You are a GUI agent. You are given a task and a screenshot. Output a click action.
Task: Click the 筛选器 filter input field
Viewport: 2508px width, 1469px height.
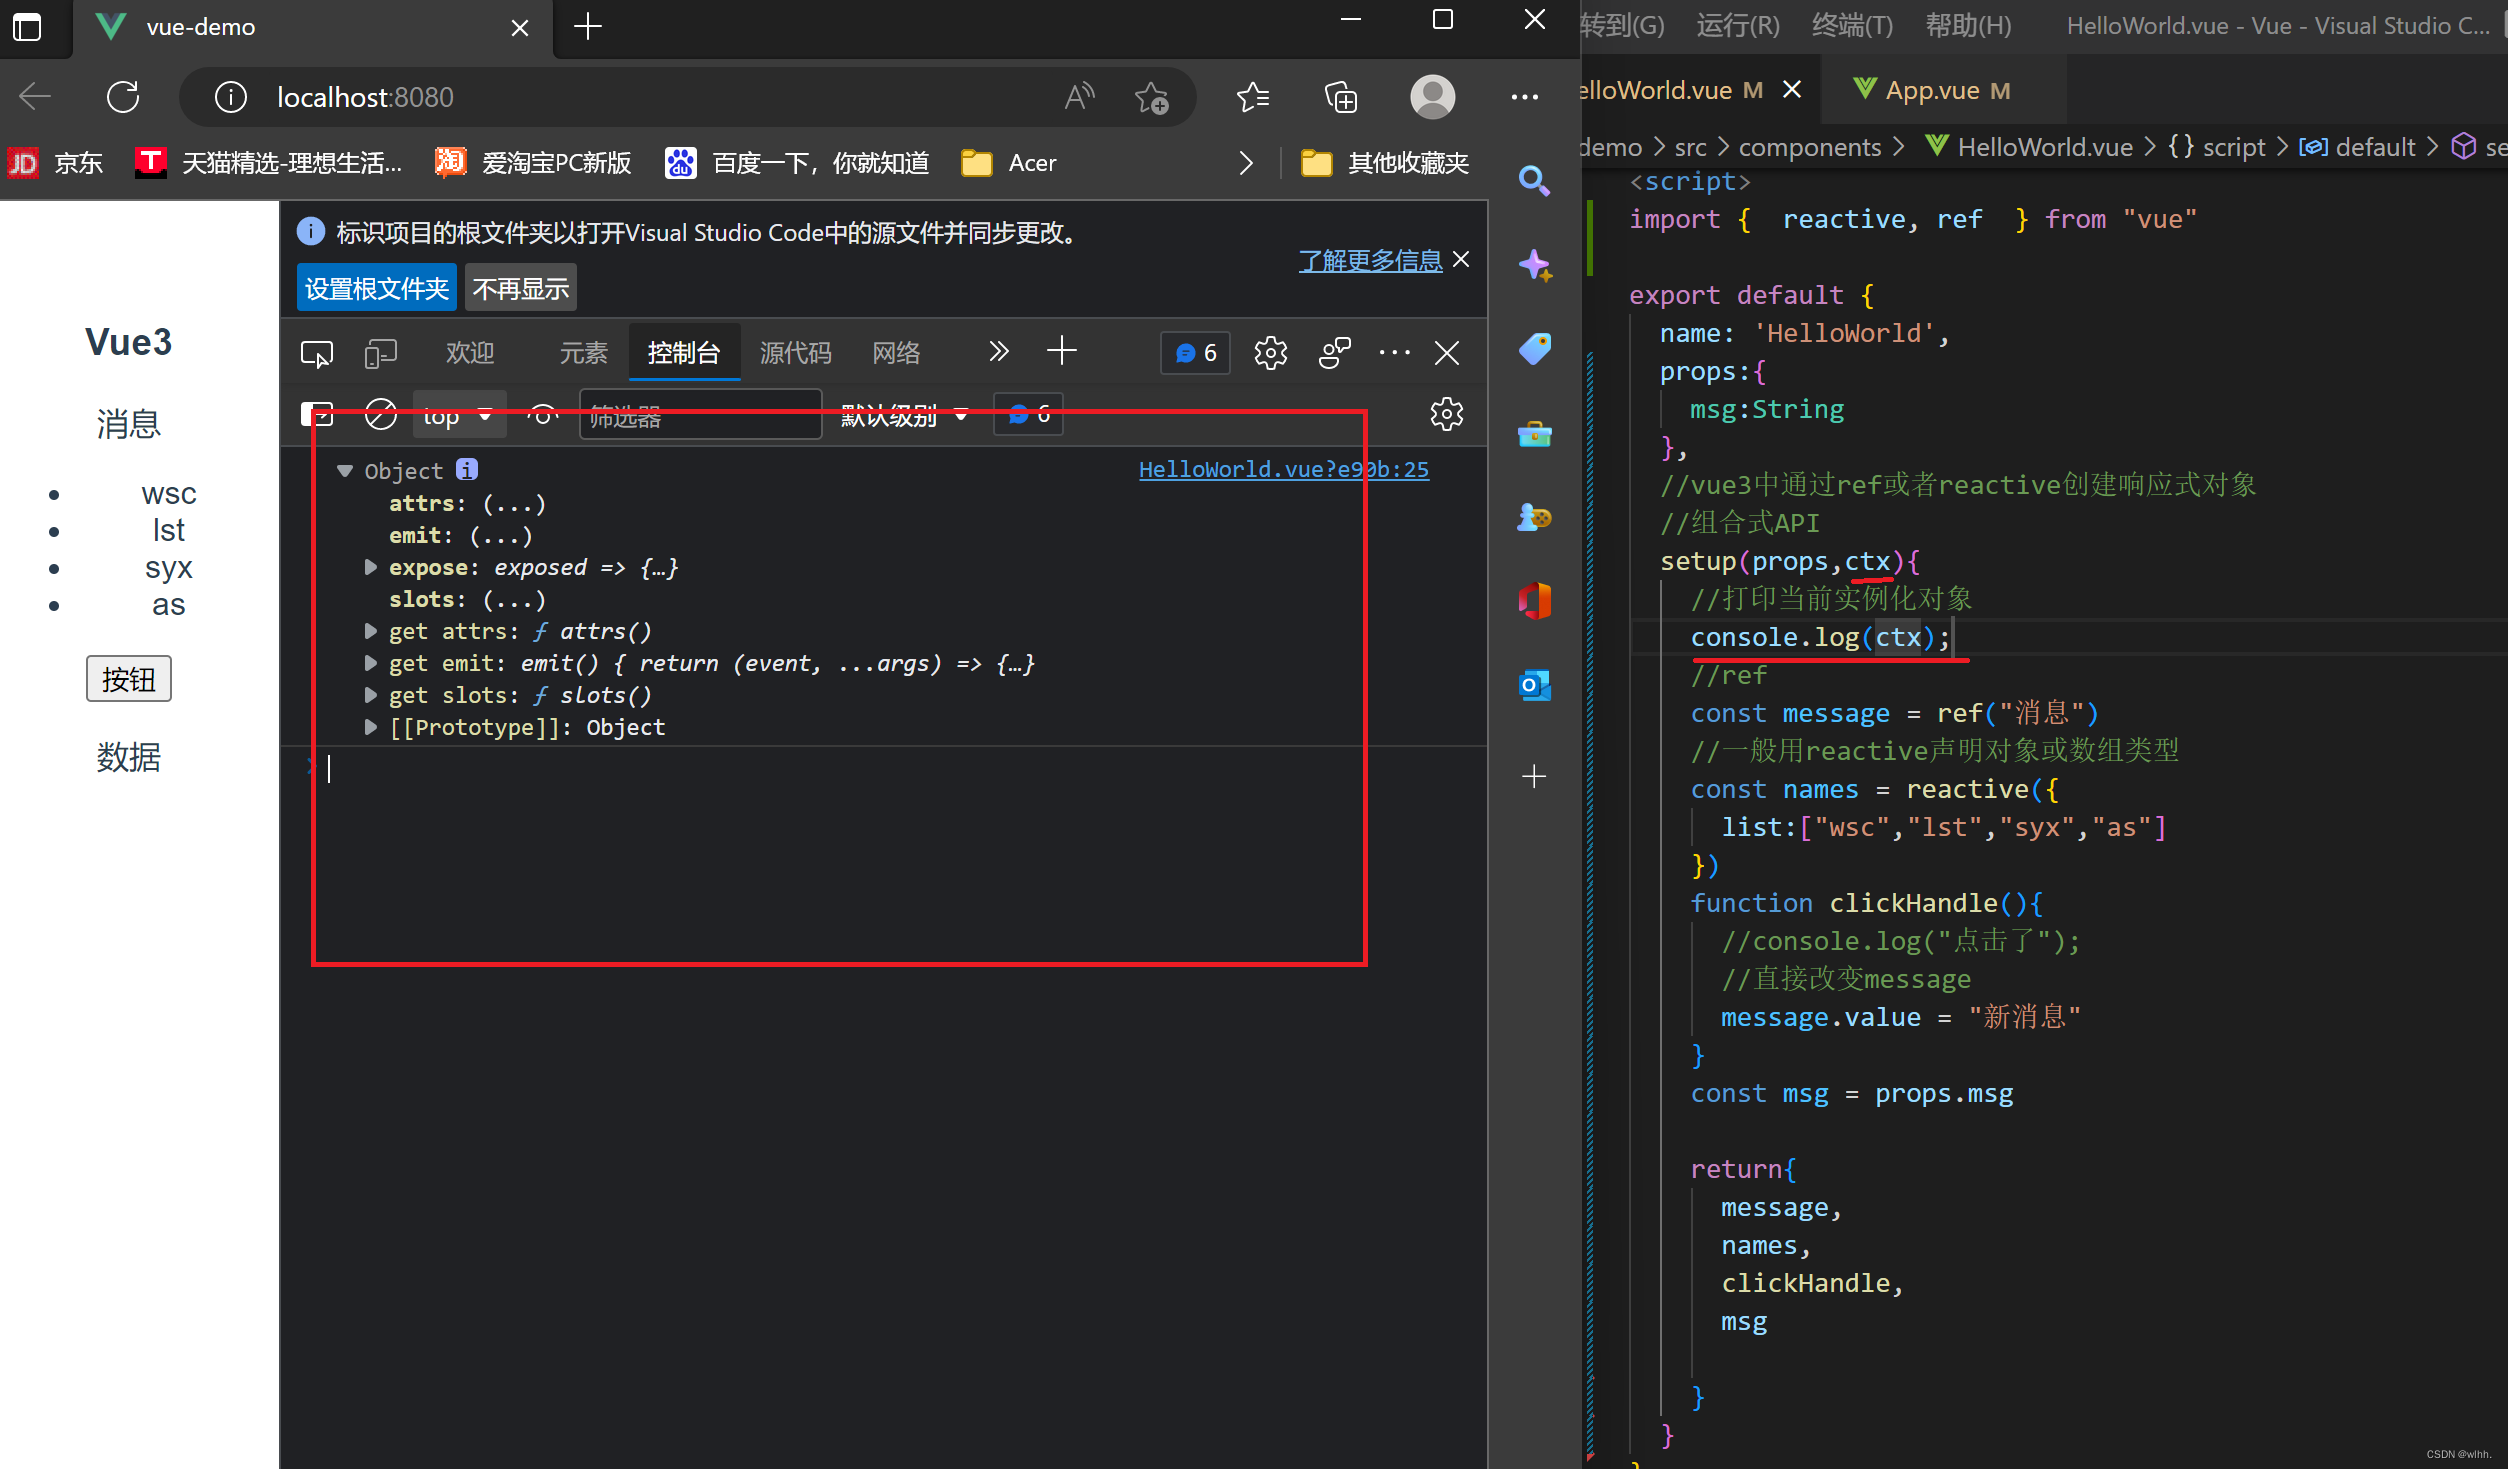(x=700, y=414)
